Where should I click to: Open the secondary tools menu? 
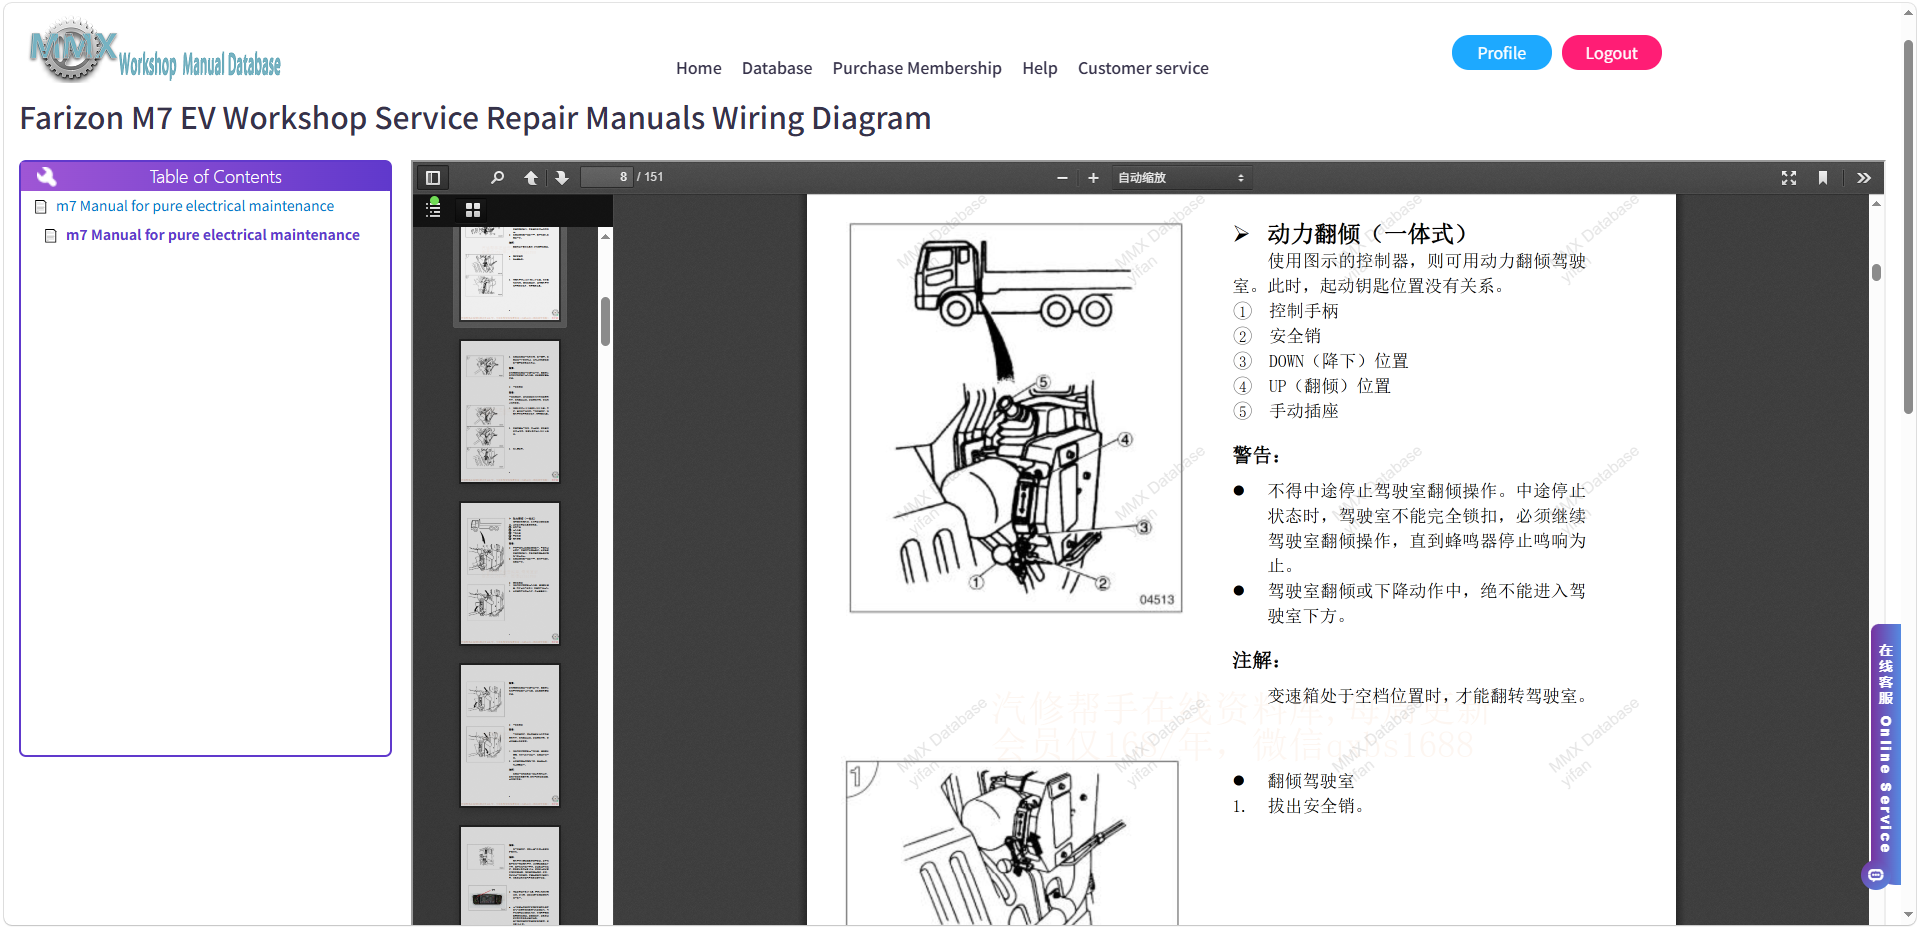pos(1864,178)
